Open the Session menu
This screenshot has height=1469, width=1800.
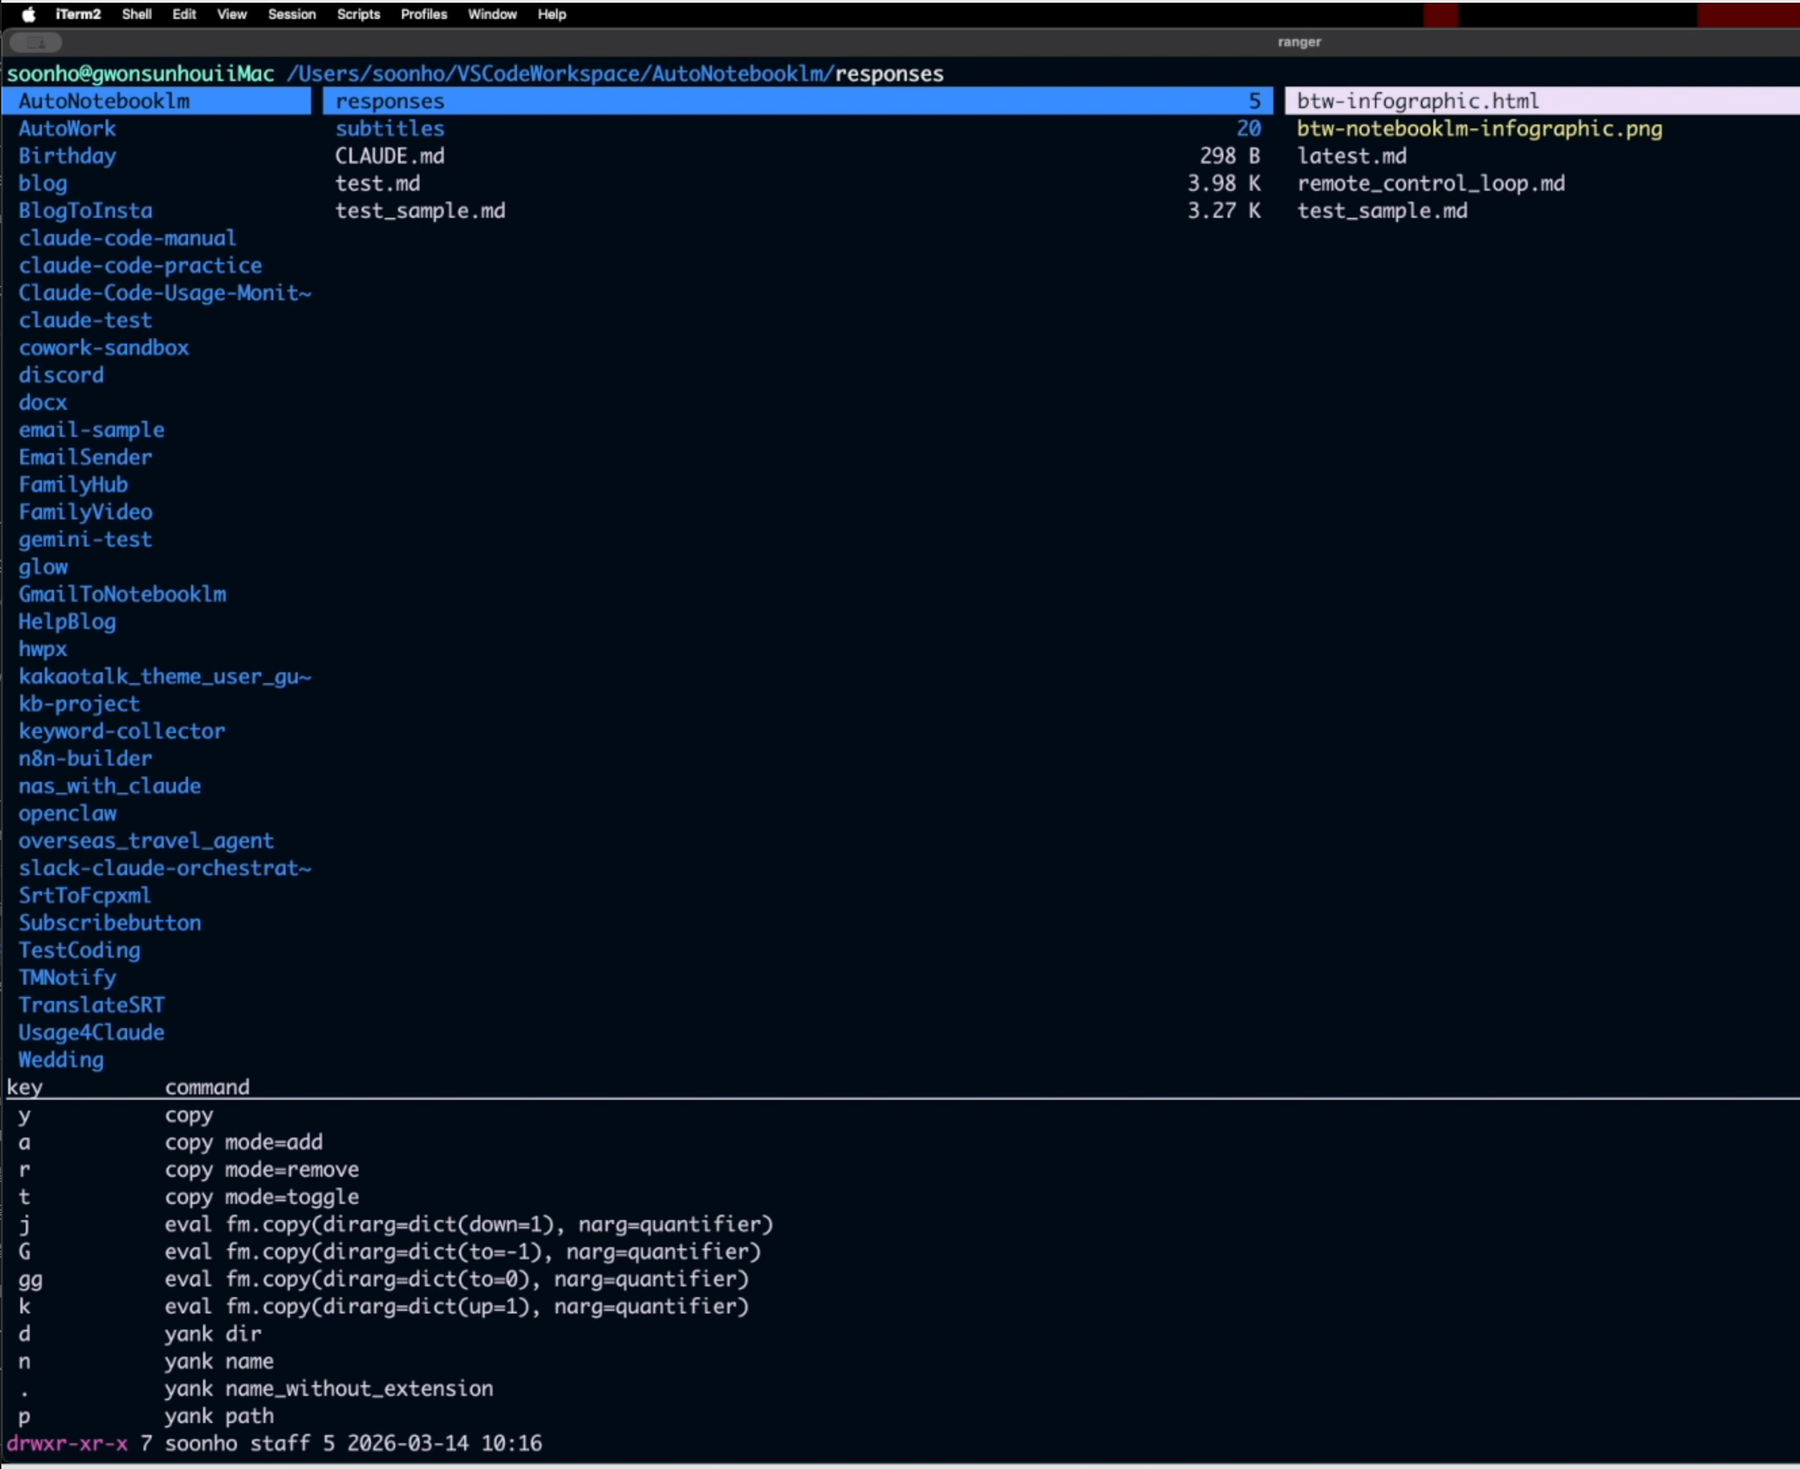point(292,14)
